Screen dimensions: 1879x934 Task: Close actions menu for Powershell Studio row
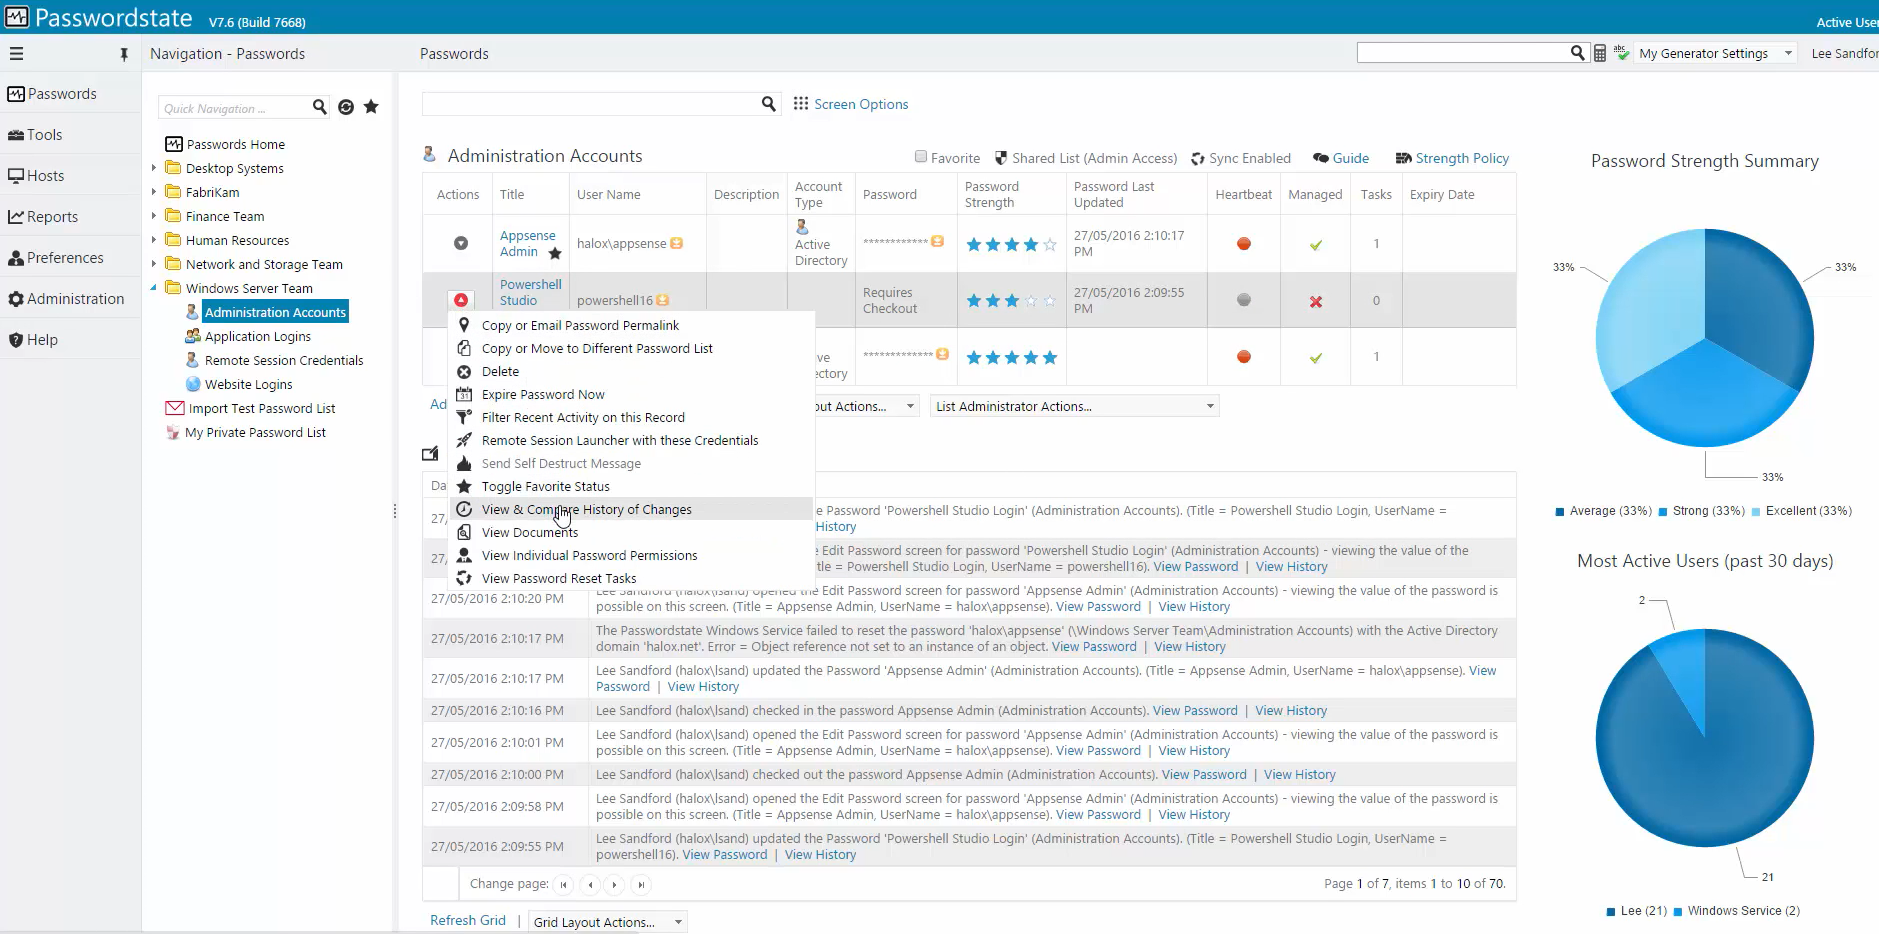click(461, 300)
